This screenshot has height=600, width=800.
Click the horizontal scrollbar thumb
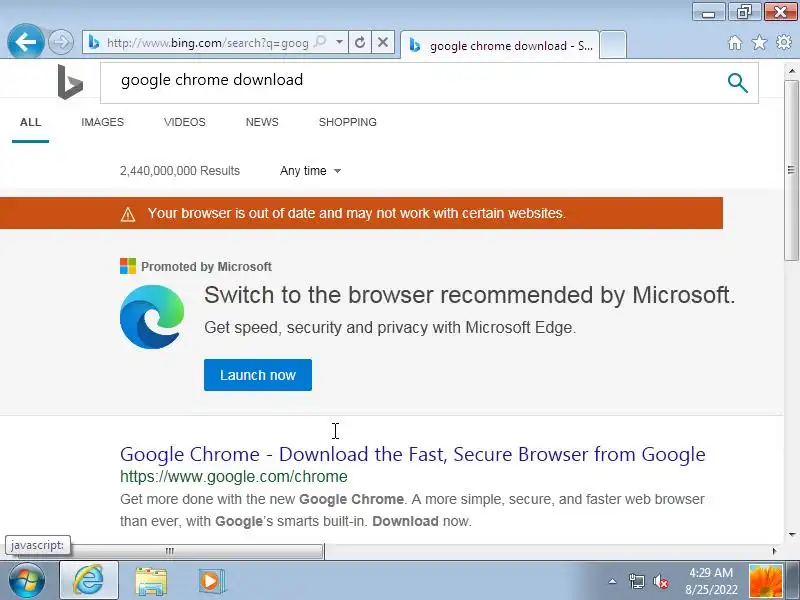click(169, 551)
